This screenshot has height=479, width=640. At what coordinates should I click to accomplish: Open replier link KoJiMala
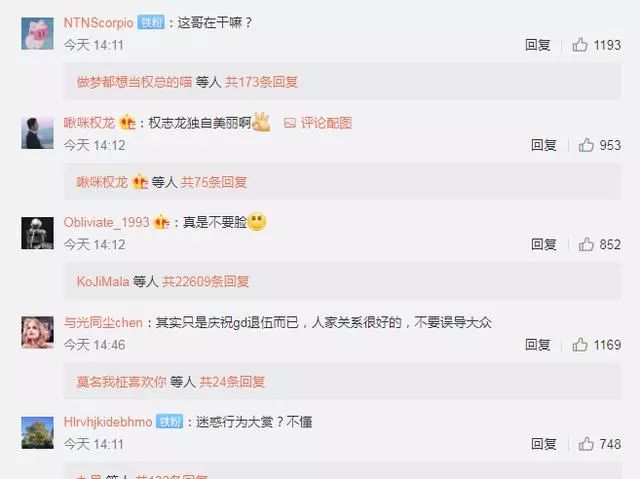(x=103, y=281)
